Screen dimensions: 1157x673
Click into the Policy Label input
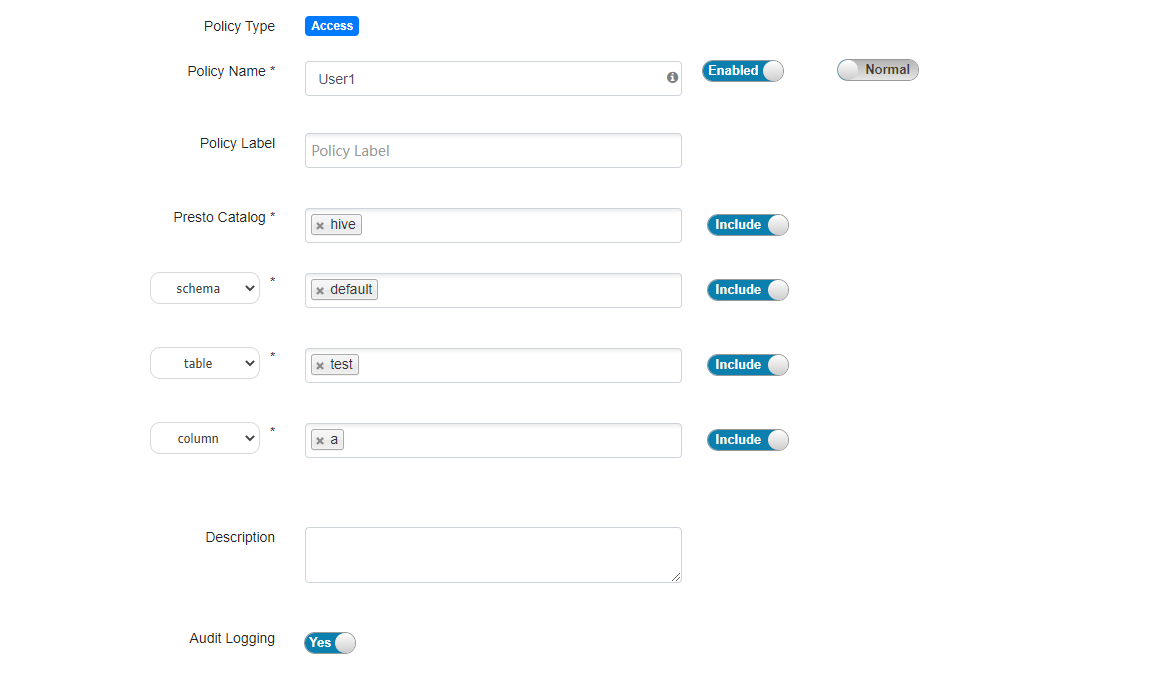493,151
